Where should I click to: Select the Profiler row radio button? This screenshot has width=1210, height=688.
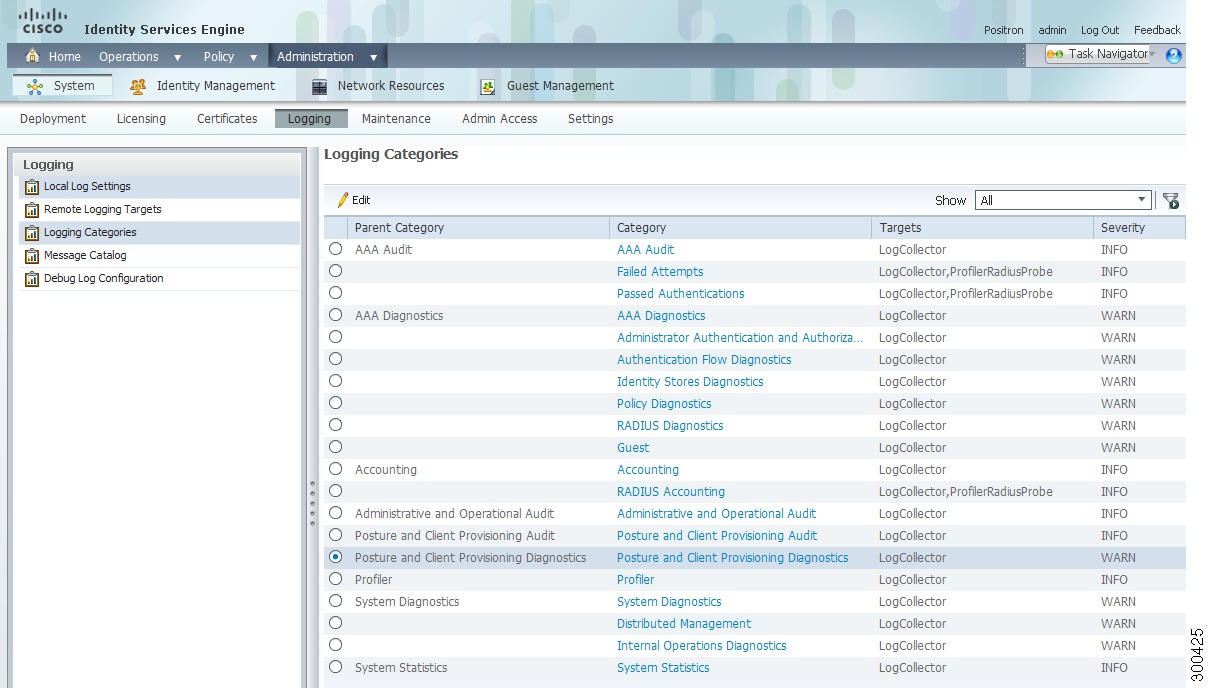335,579
